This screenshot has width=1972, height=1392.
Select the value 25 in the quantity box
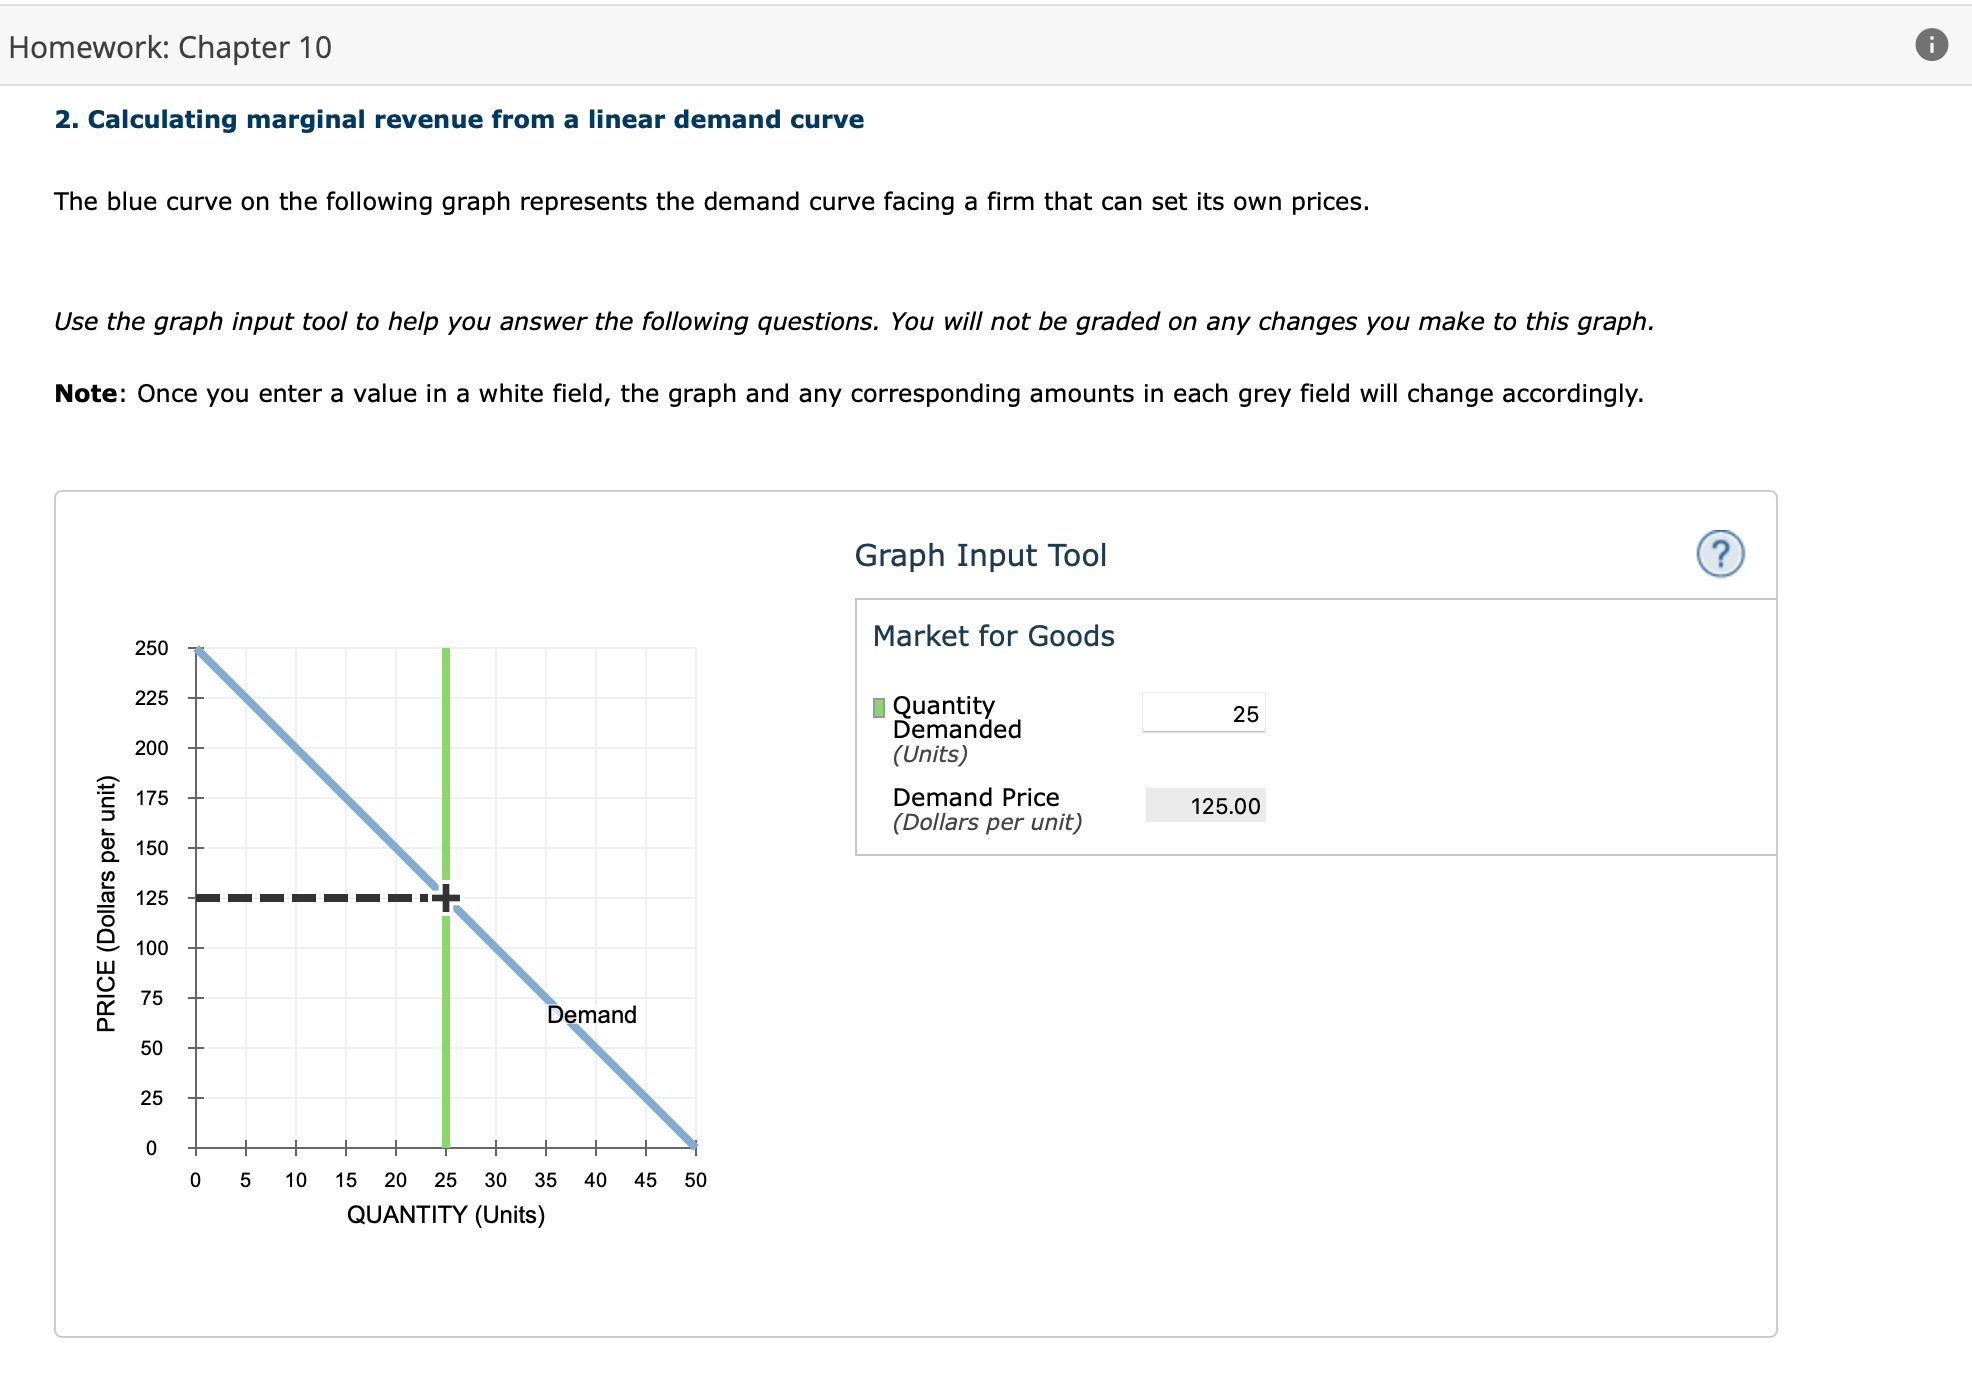1244,711
